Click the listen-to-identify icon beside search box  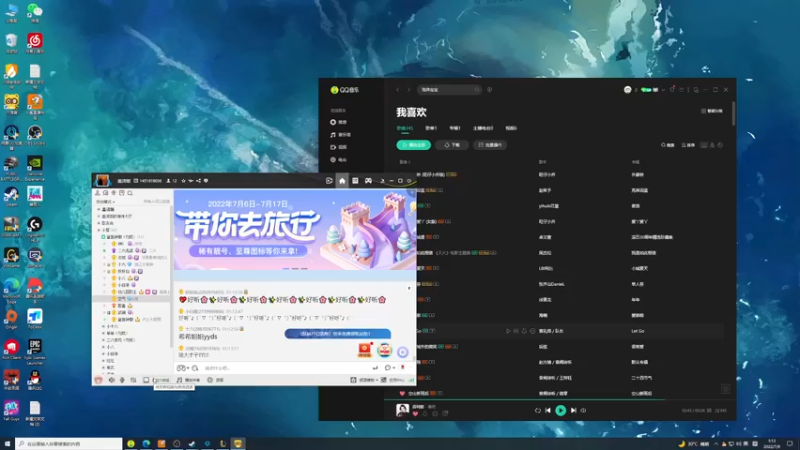[489, 90]
